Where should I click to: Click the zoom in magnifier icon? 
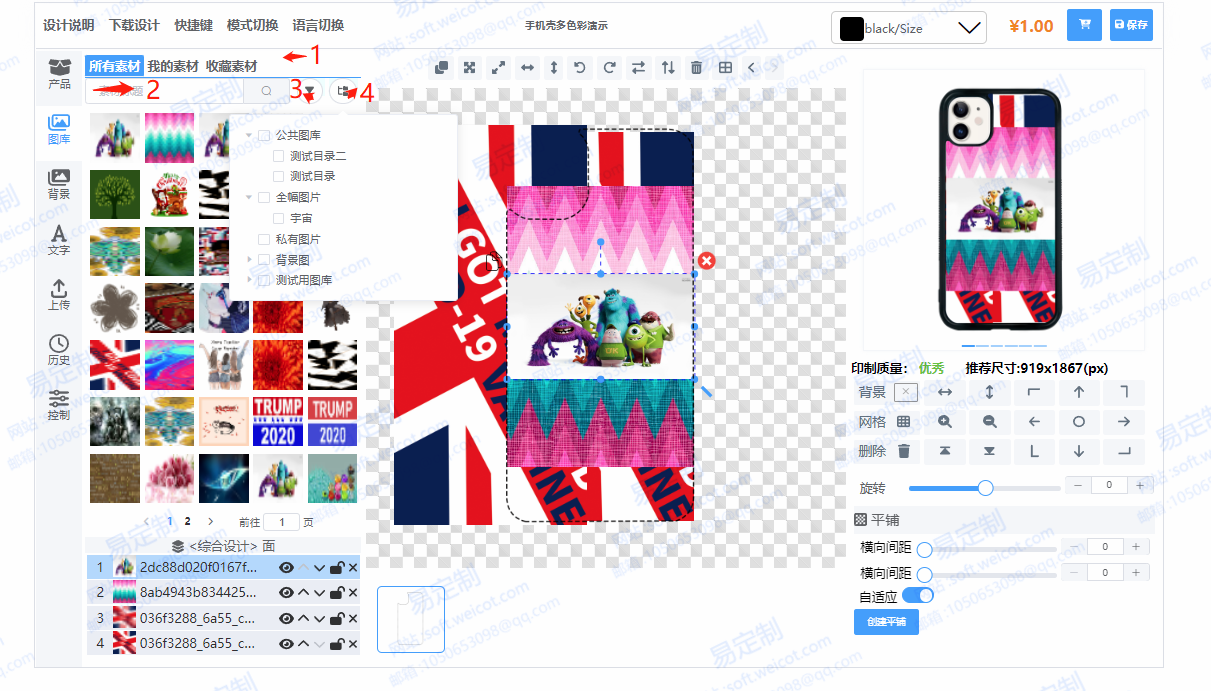coord(945,422)
